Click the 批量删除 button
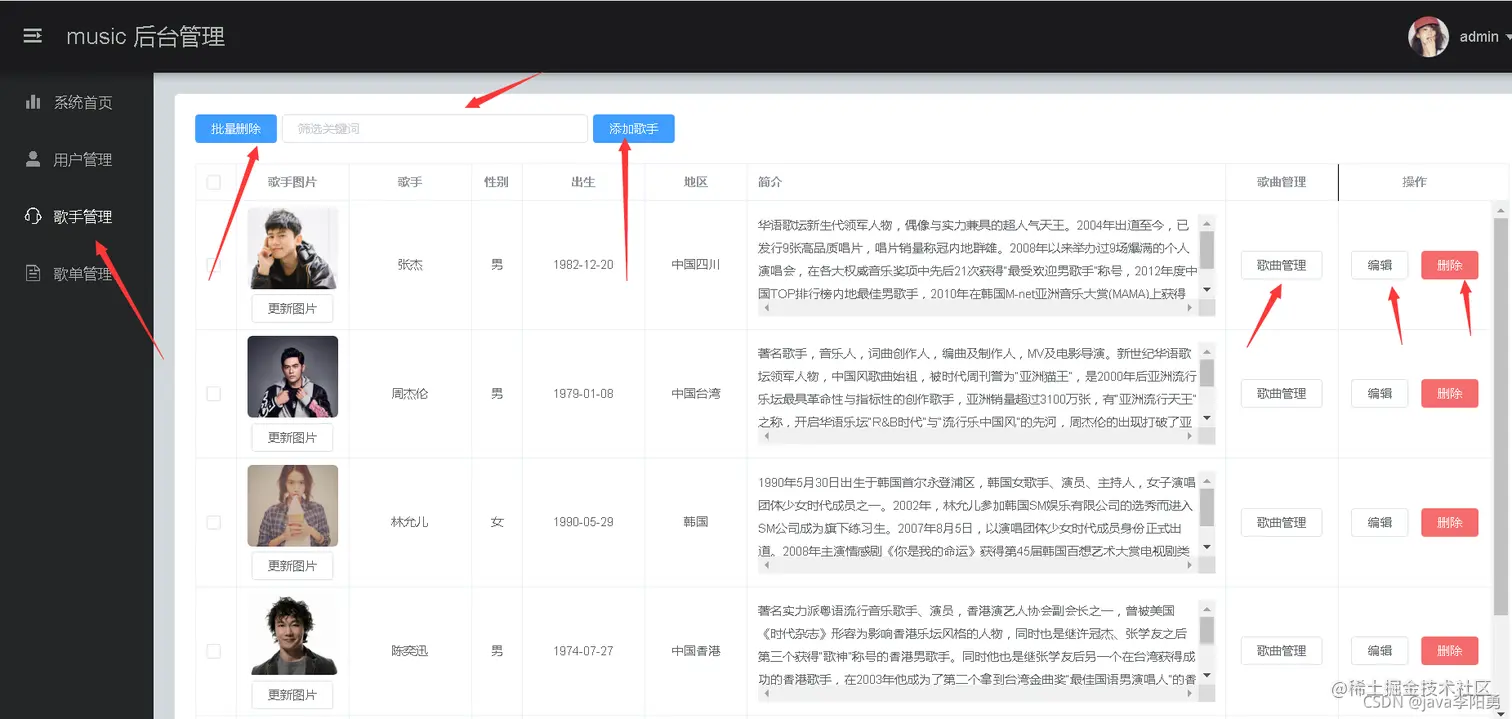This screenshot has height=719, width=1512. click(x=236, y=129)
